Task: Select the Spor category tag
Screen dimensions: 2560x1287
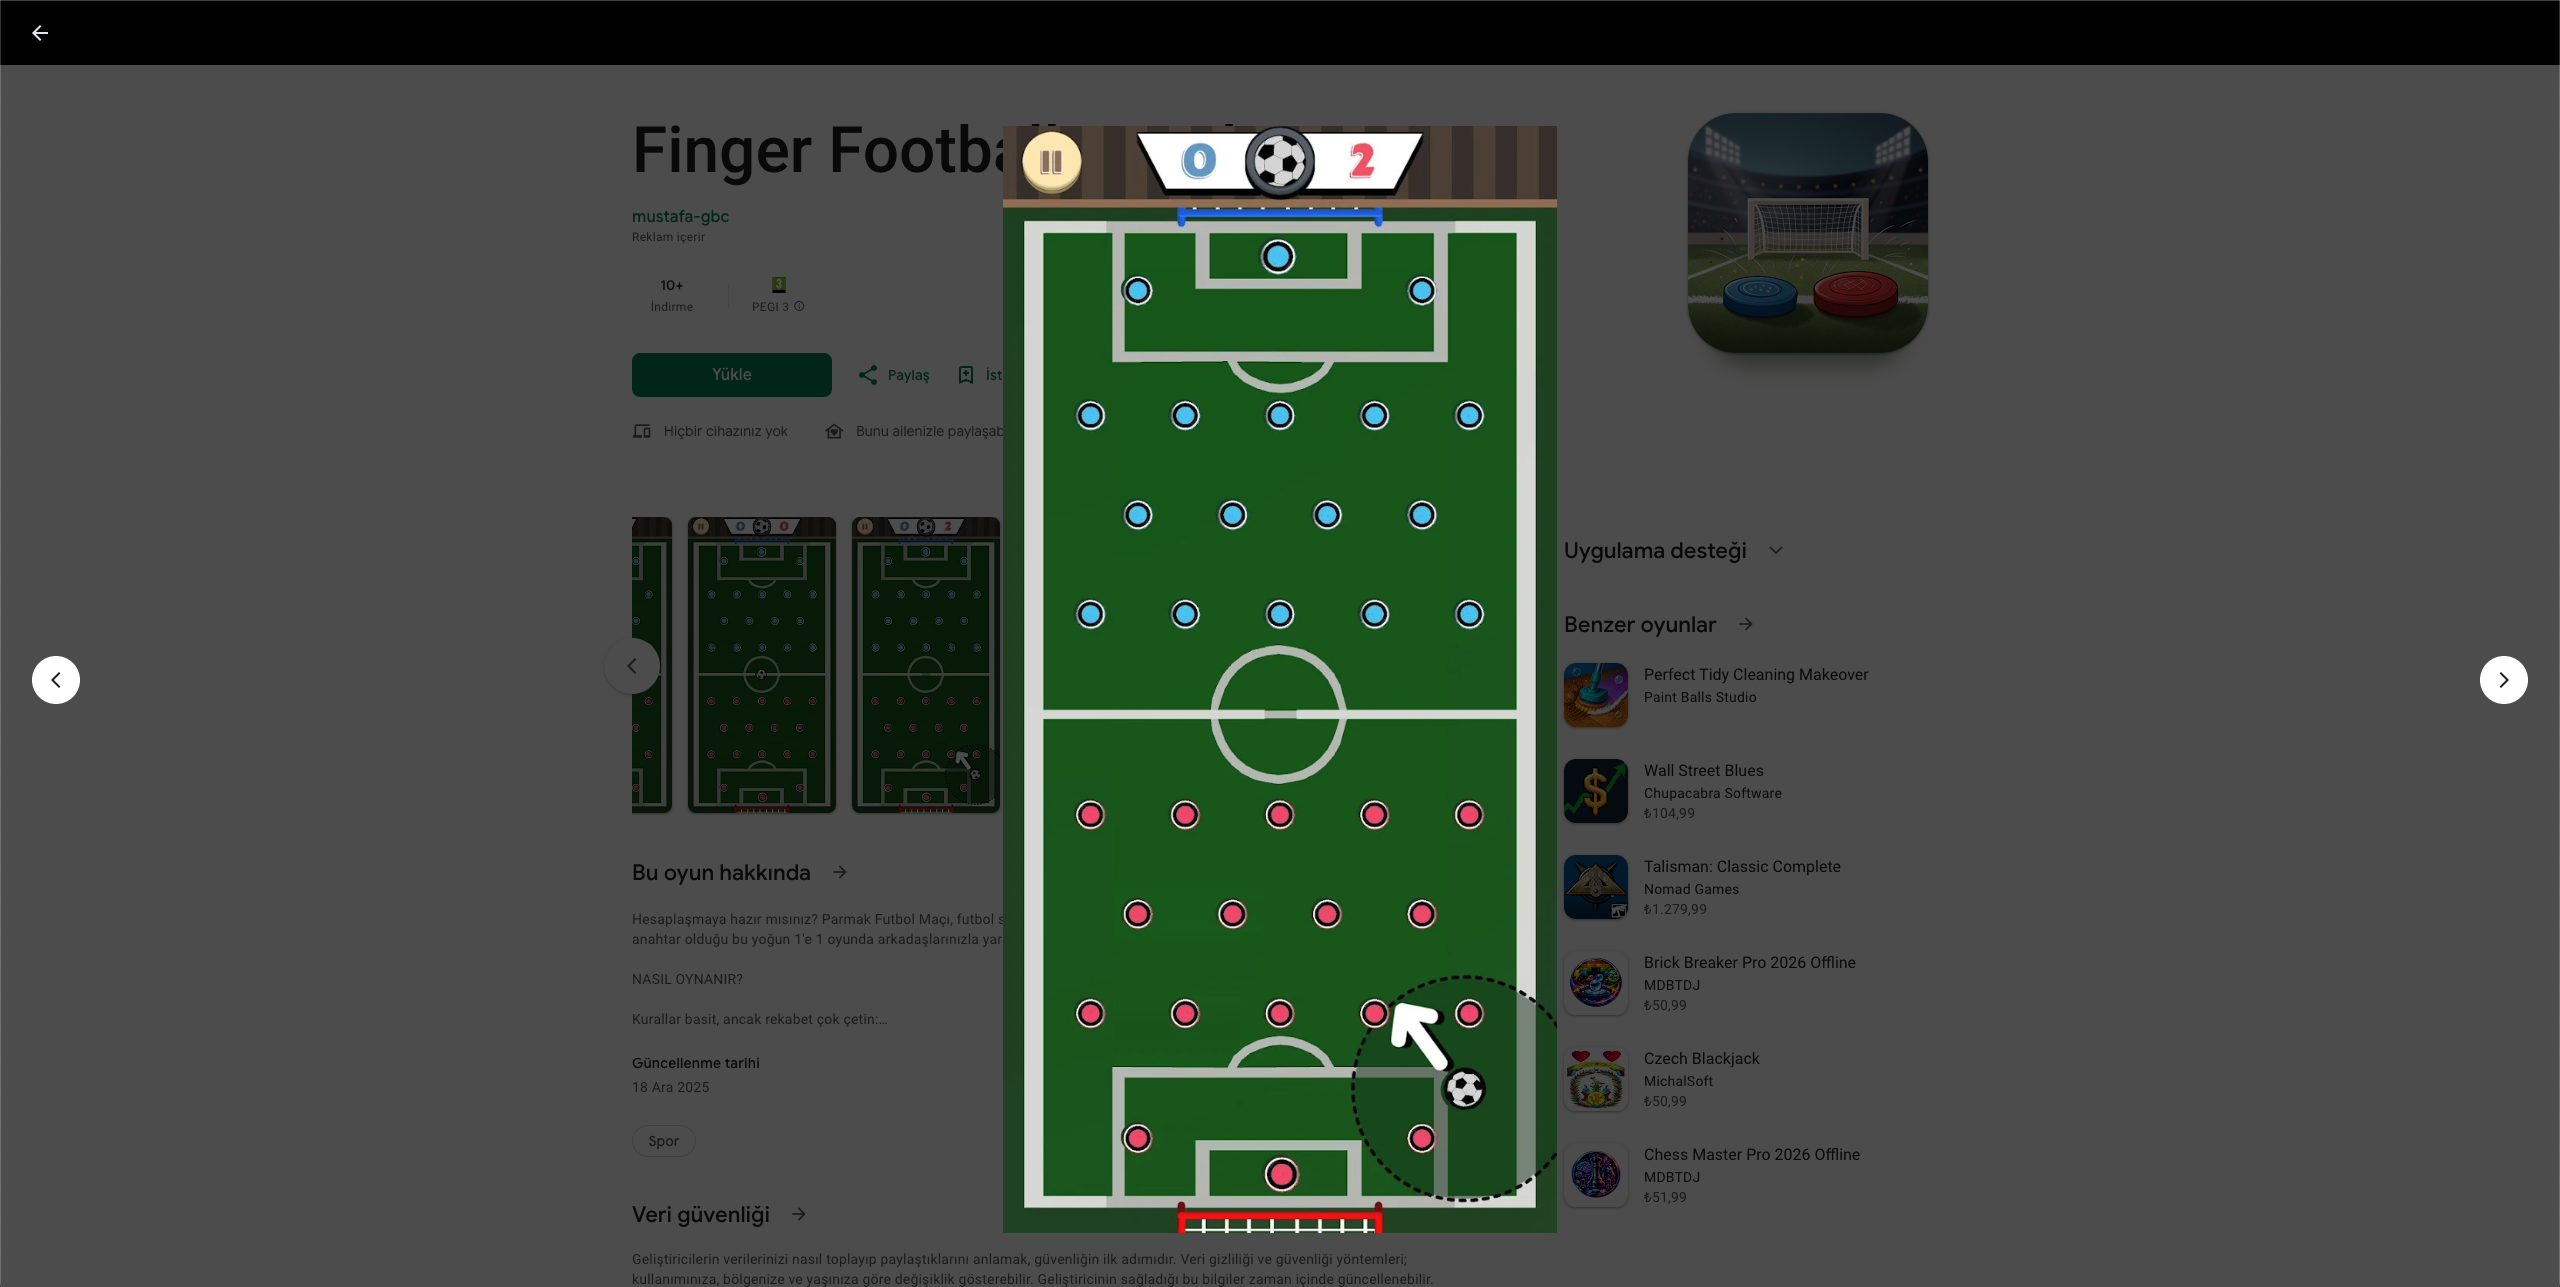Action: (x=663, y=1141)
